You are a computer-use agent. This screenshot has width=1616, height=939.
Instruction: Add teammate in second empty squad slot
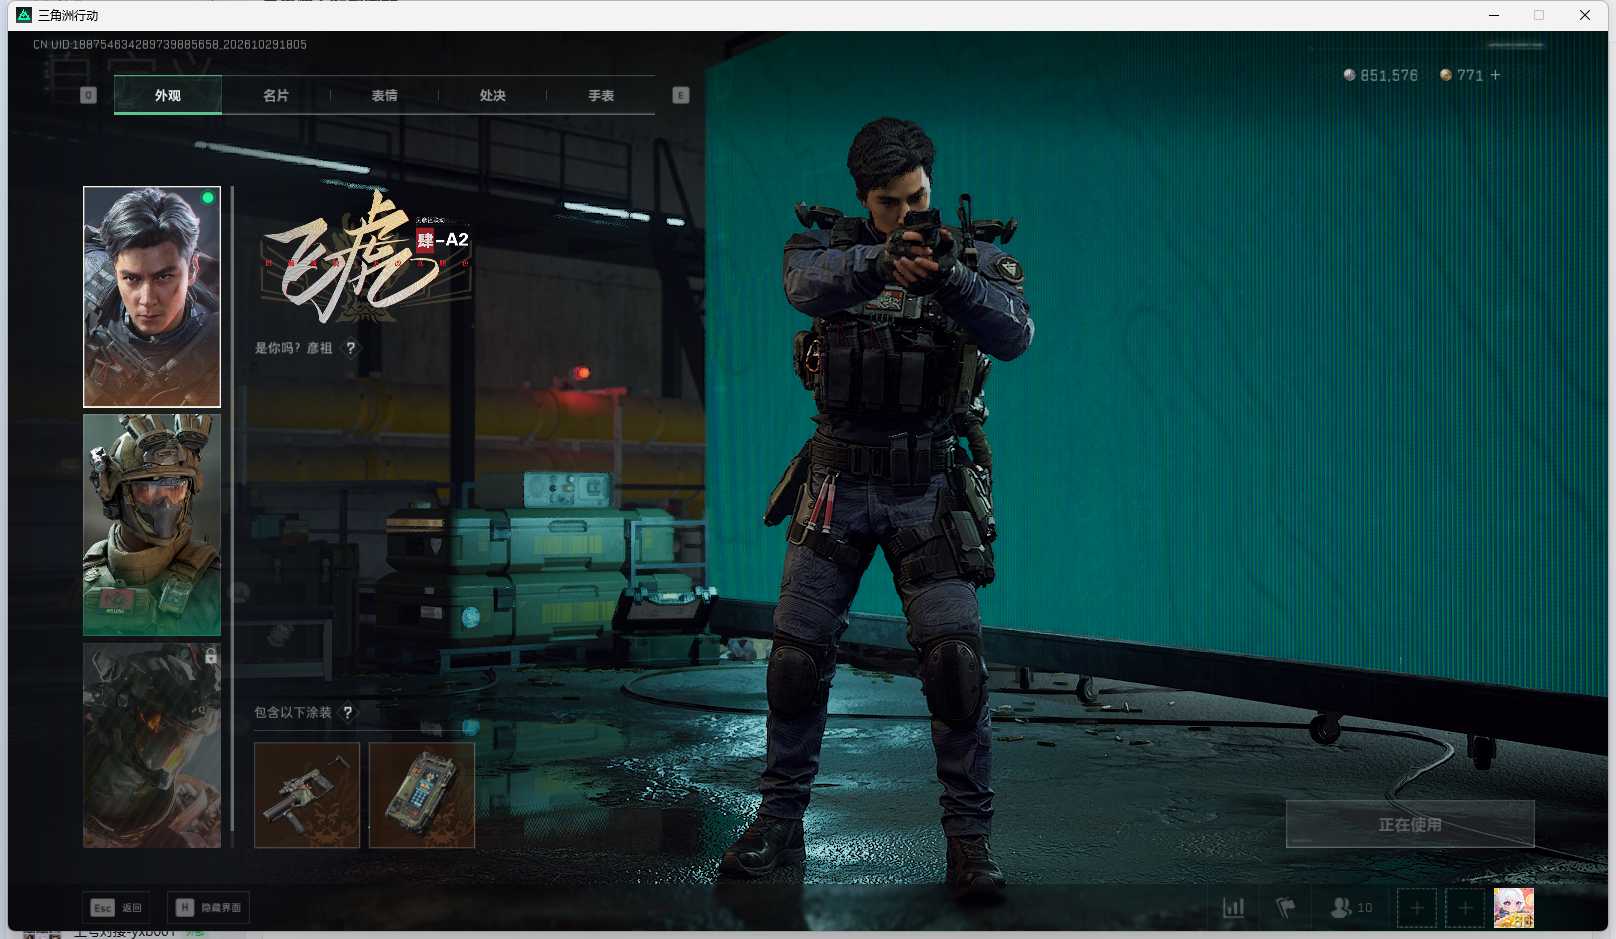click(x=1465, y=908)
